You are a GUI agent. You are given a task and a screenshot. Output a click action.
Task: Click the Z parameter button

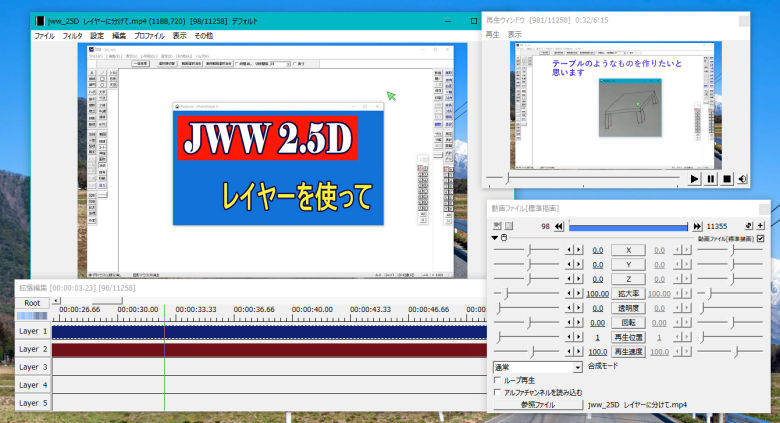pyautogui.click(x=628, y=279)
